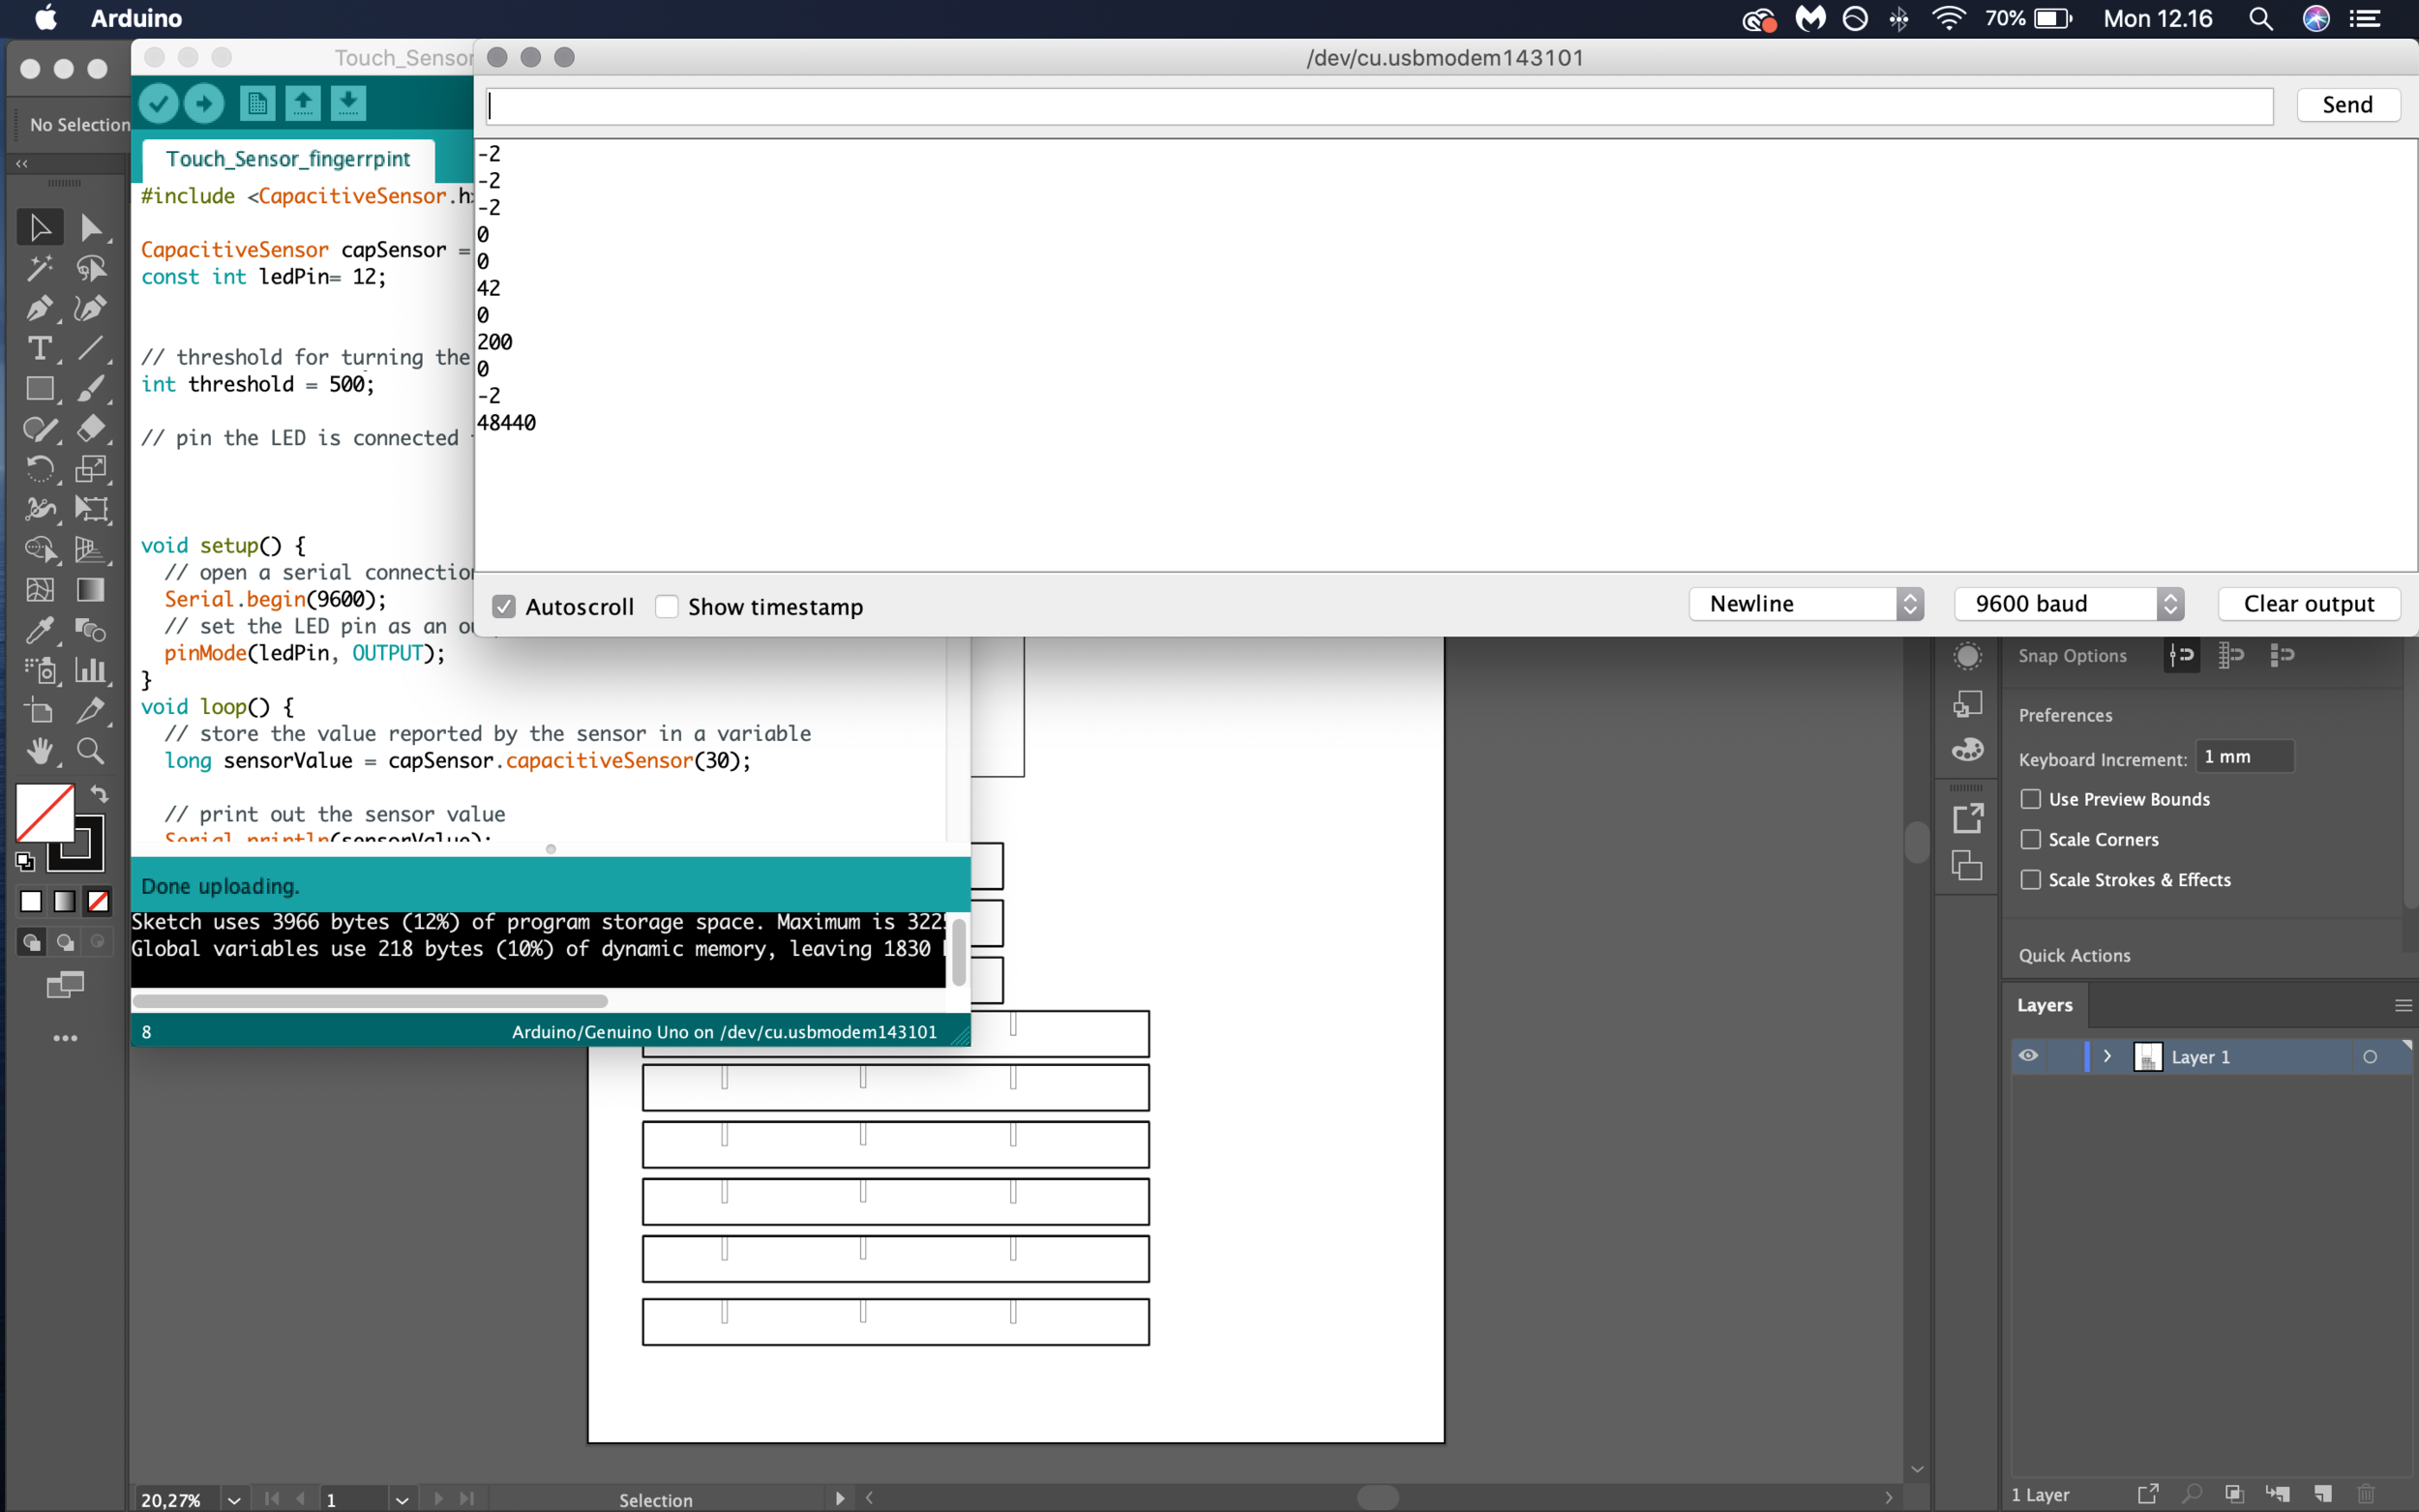The height and width of the screenshot is (1512, 2419).
Task: Select the Hand tool
Action: tap(39, 751)
